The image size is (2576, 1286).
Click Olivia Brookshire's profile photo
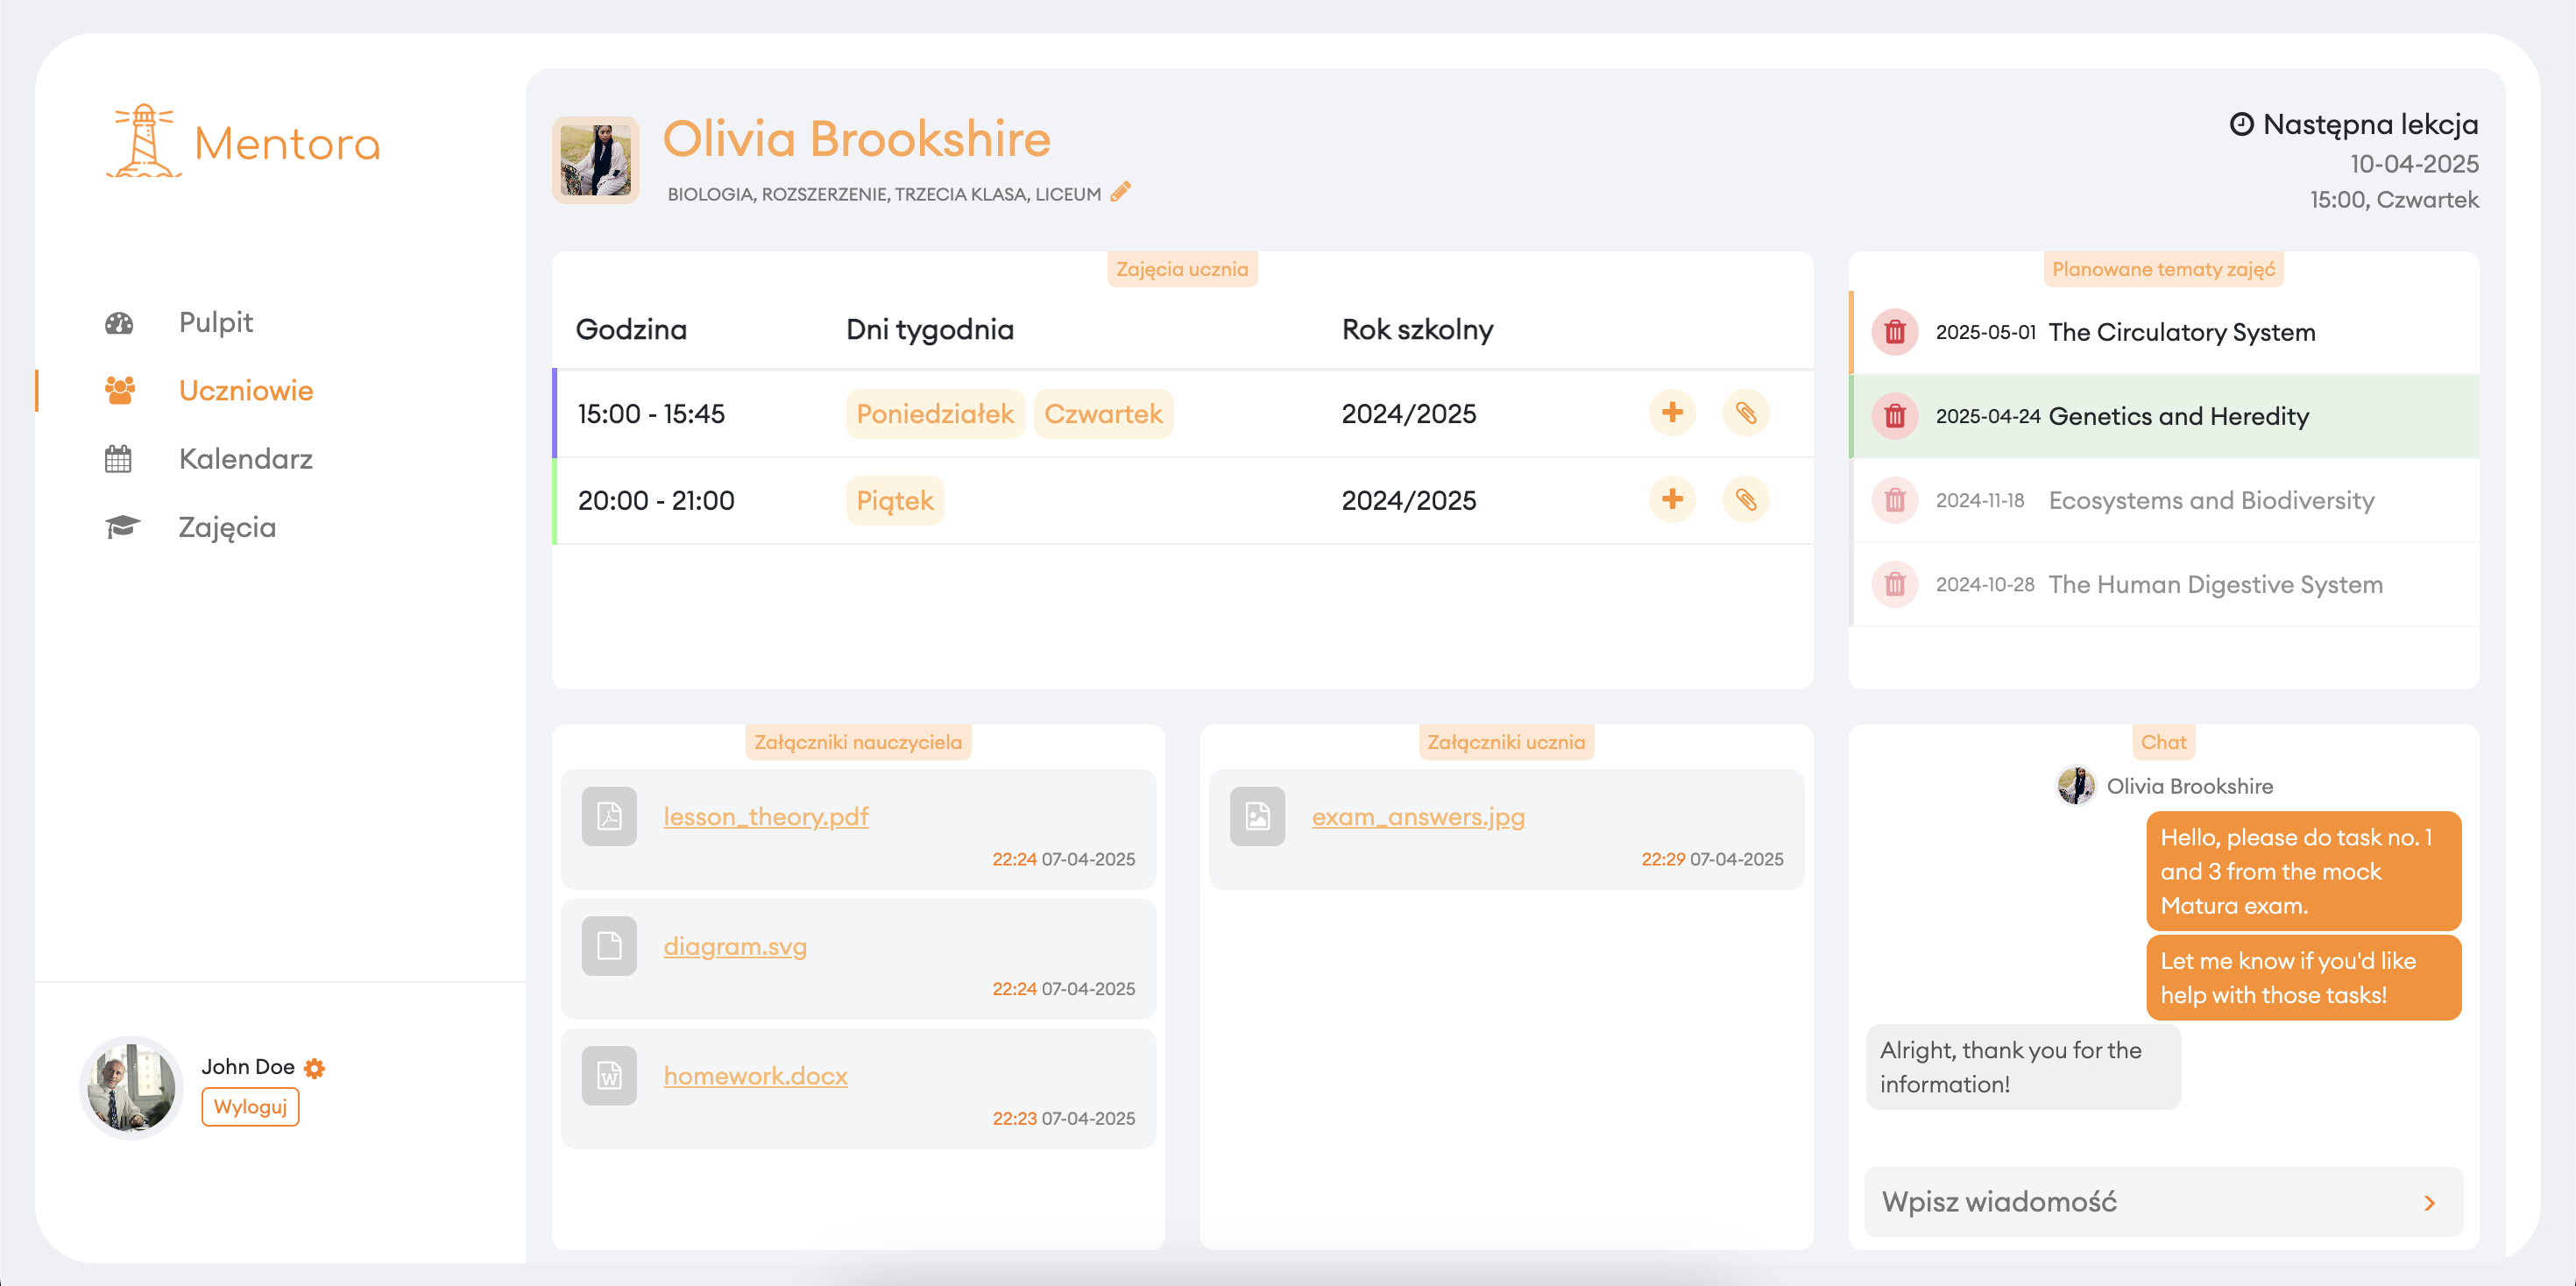tap(596, 161)
